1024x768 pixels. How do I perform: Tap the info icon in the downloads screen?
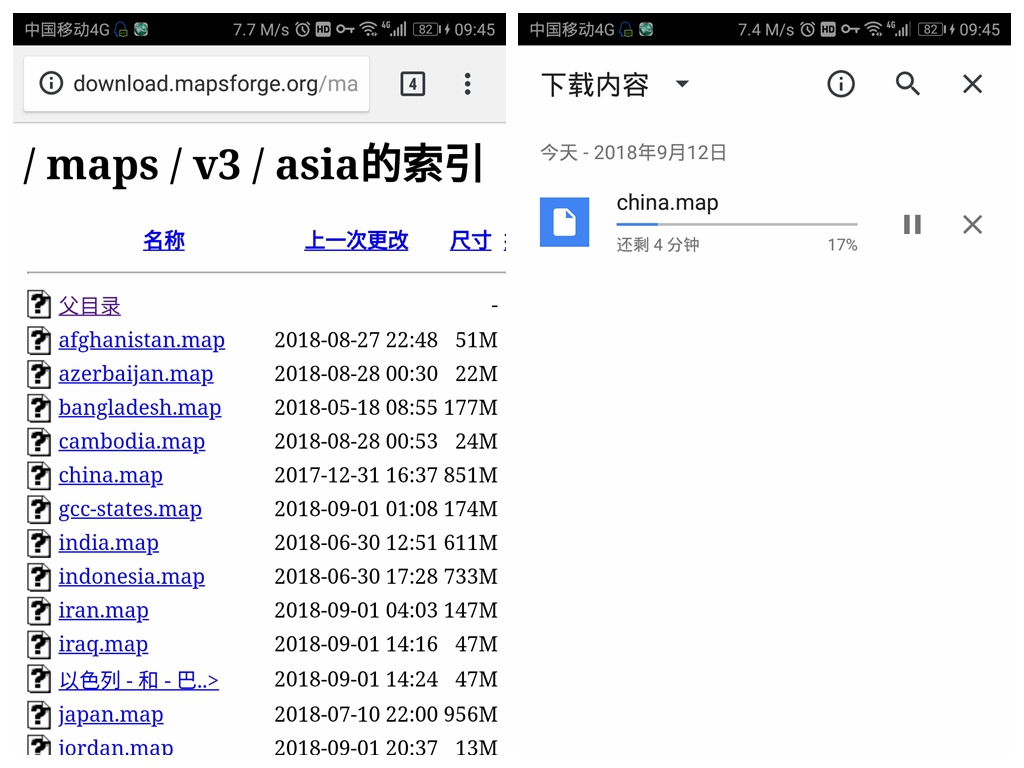point(841,84)
